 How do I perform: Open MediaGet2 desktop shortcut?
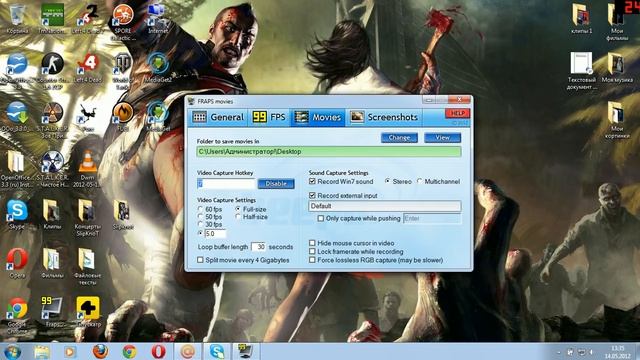tap(158, 68)
